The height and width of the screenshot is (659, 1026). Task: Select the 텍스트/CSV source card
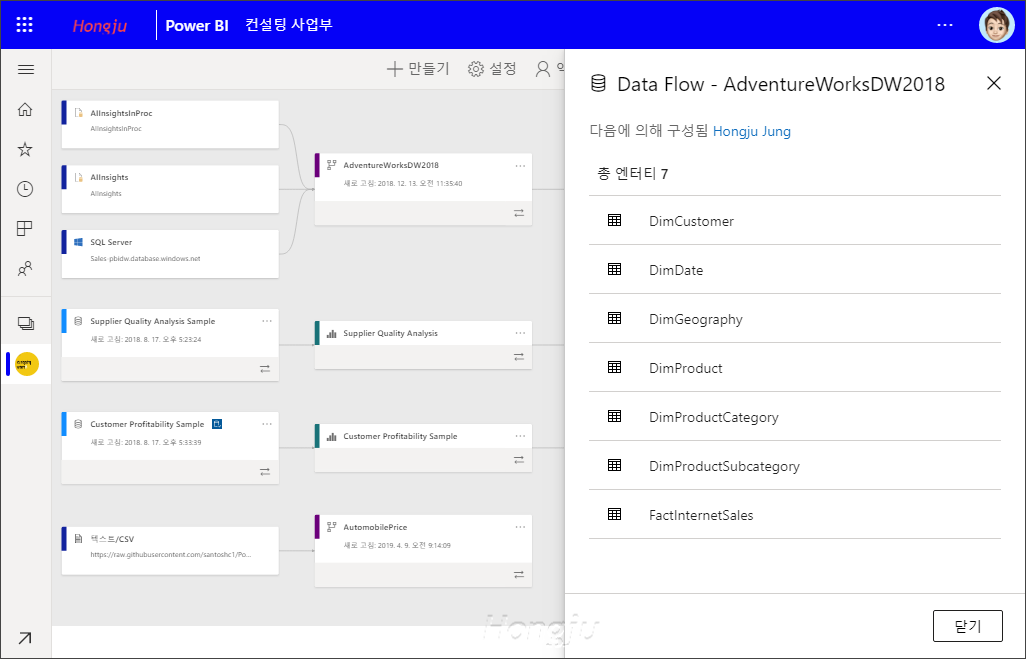[x=170, y=551]
